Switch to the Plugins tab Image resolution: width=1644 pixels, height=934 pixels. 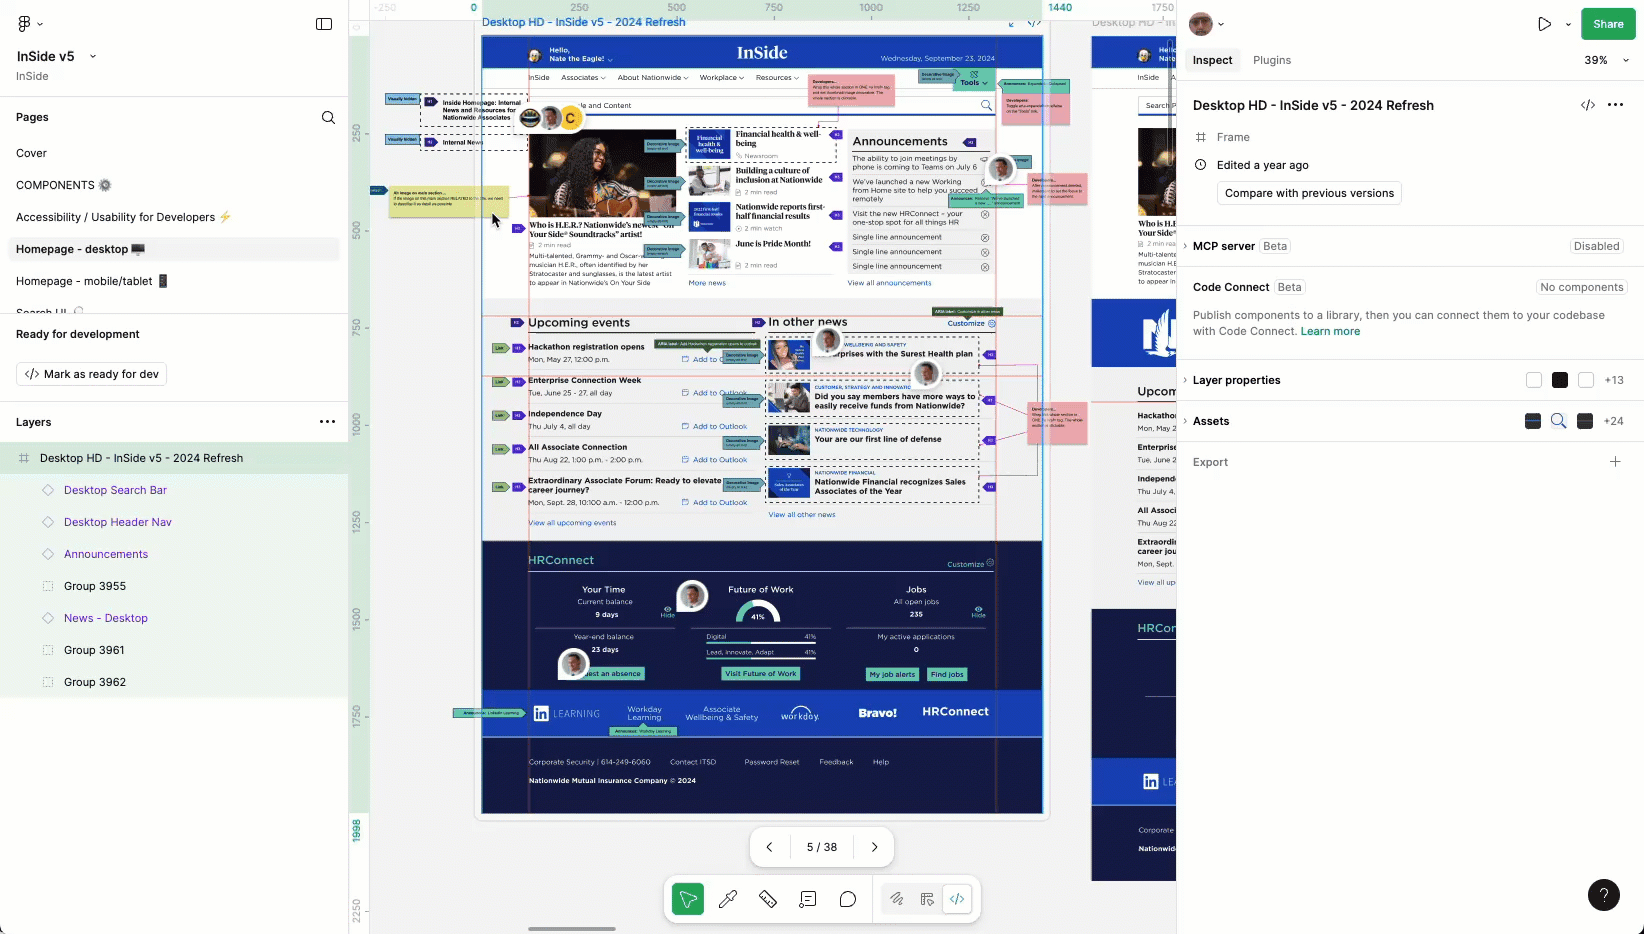[1272, 60]
